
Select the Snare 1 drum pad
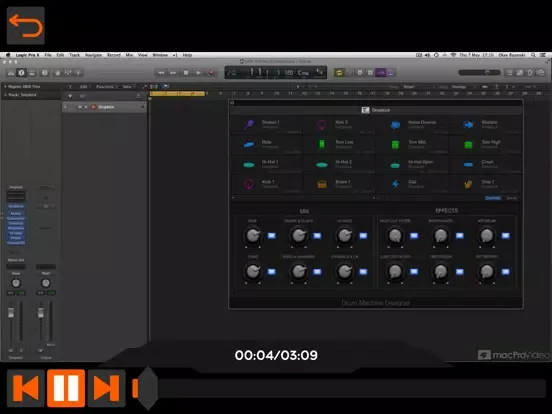point(339,184)
